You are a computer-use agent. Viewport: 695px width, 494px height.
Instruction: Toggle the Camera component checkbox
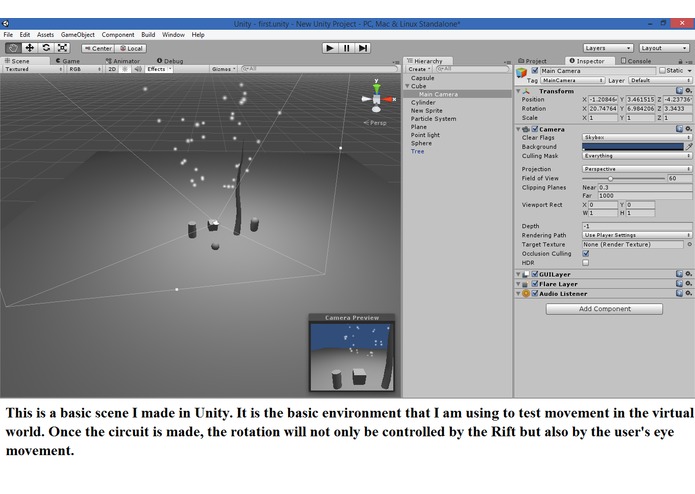point(535,129)
